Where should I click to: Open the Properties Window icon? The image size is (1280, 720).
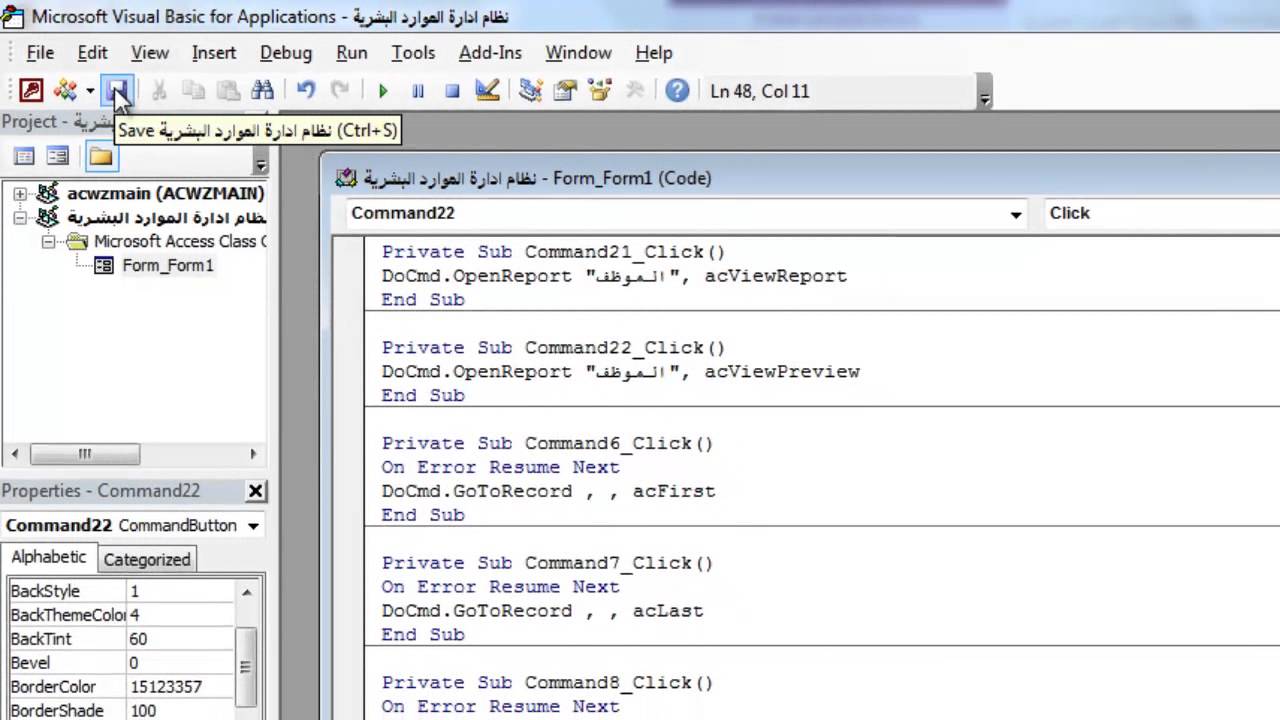click(x=565, y=91)
